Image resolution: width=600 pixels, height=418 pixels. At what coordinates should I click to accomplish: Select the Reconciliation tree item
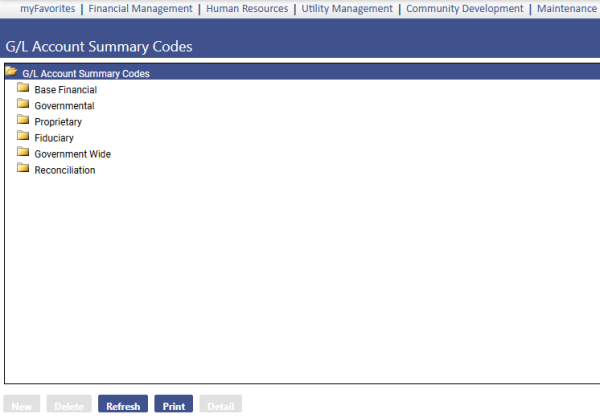65,170
